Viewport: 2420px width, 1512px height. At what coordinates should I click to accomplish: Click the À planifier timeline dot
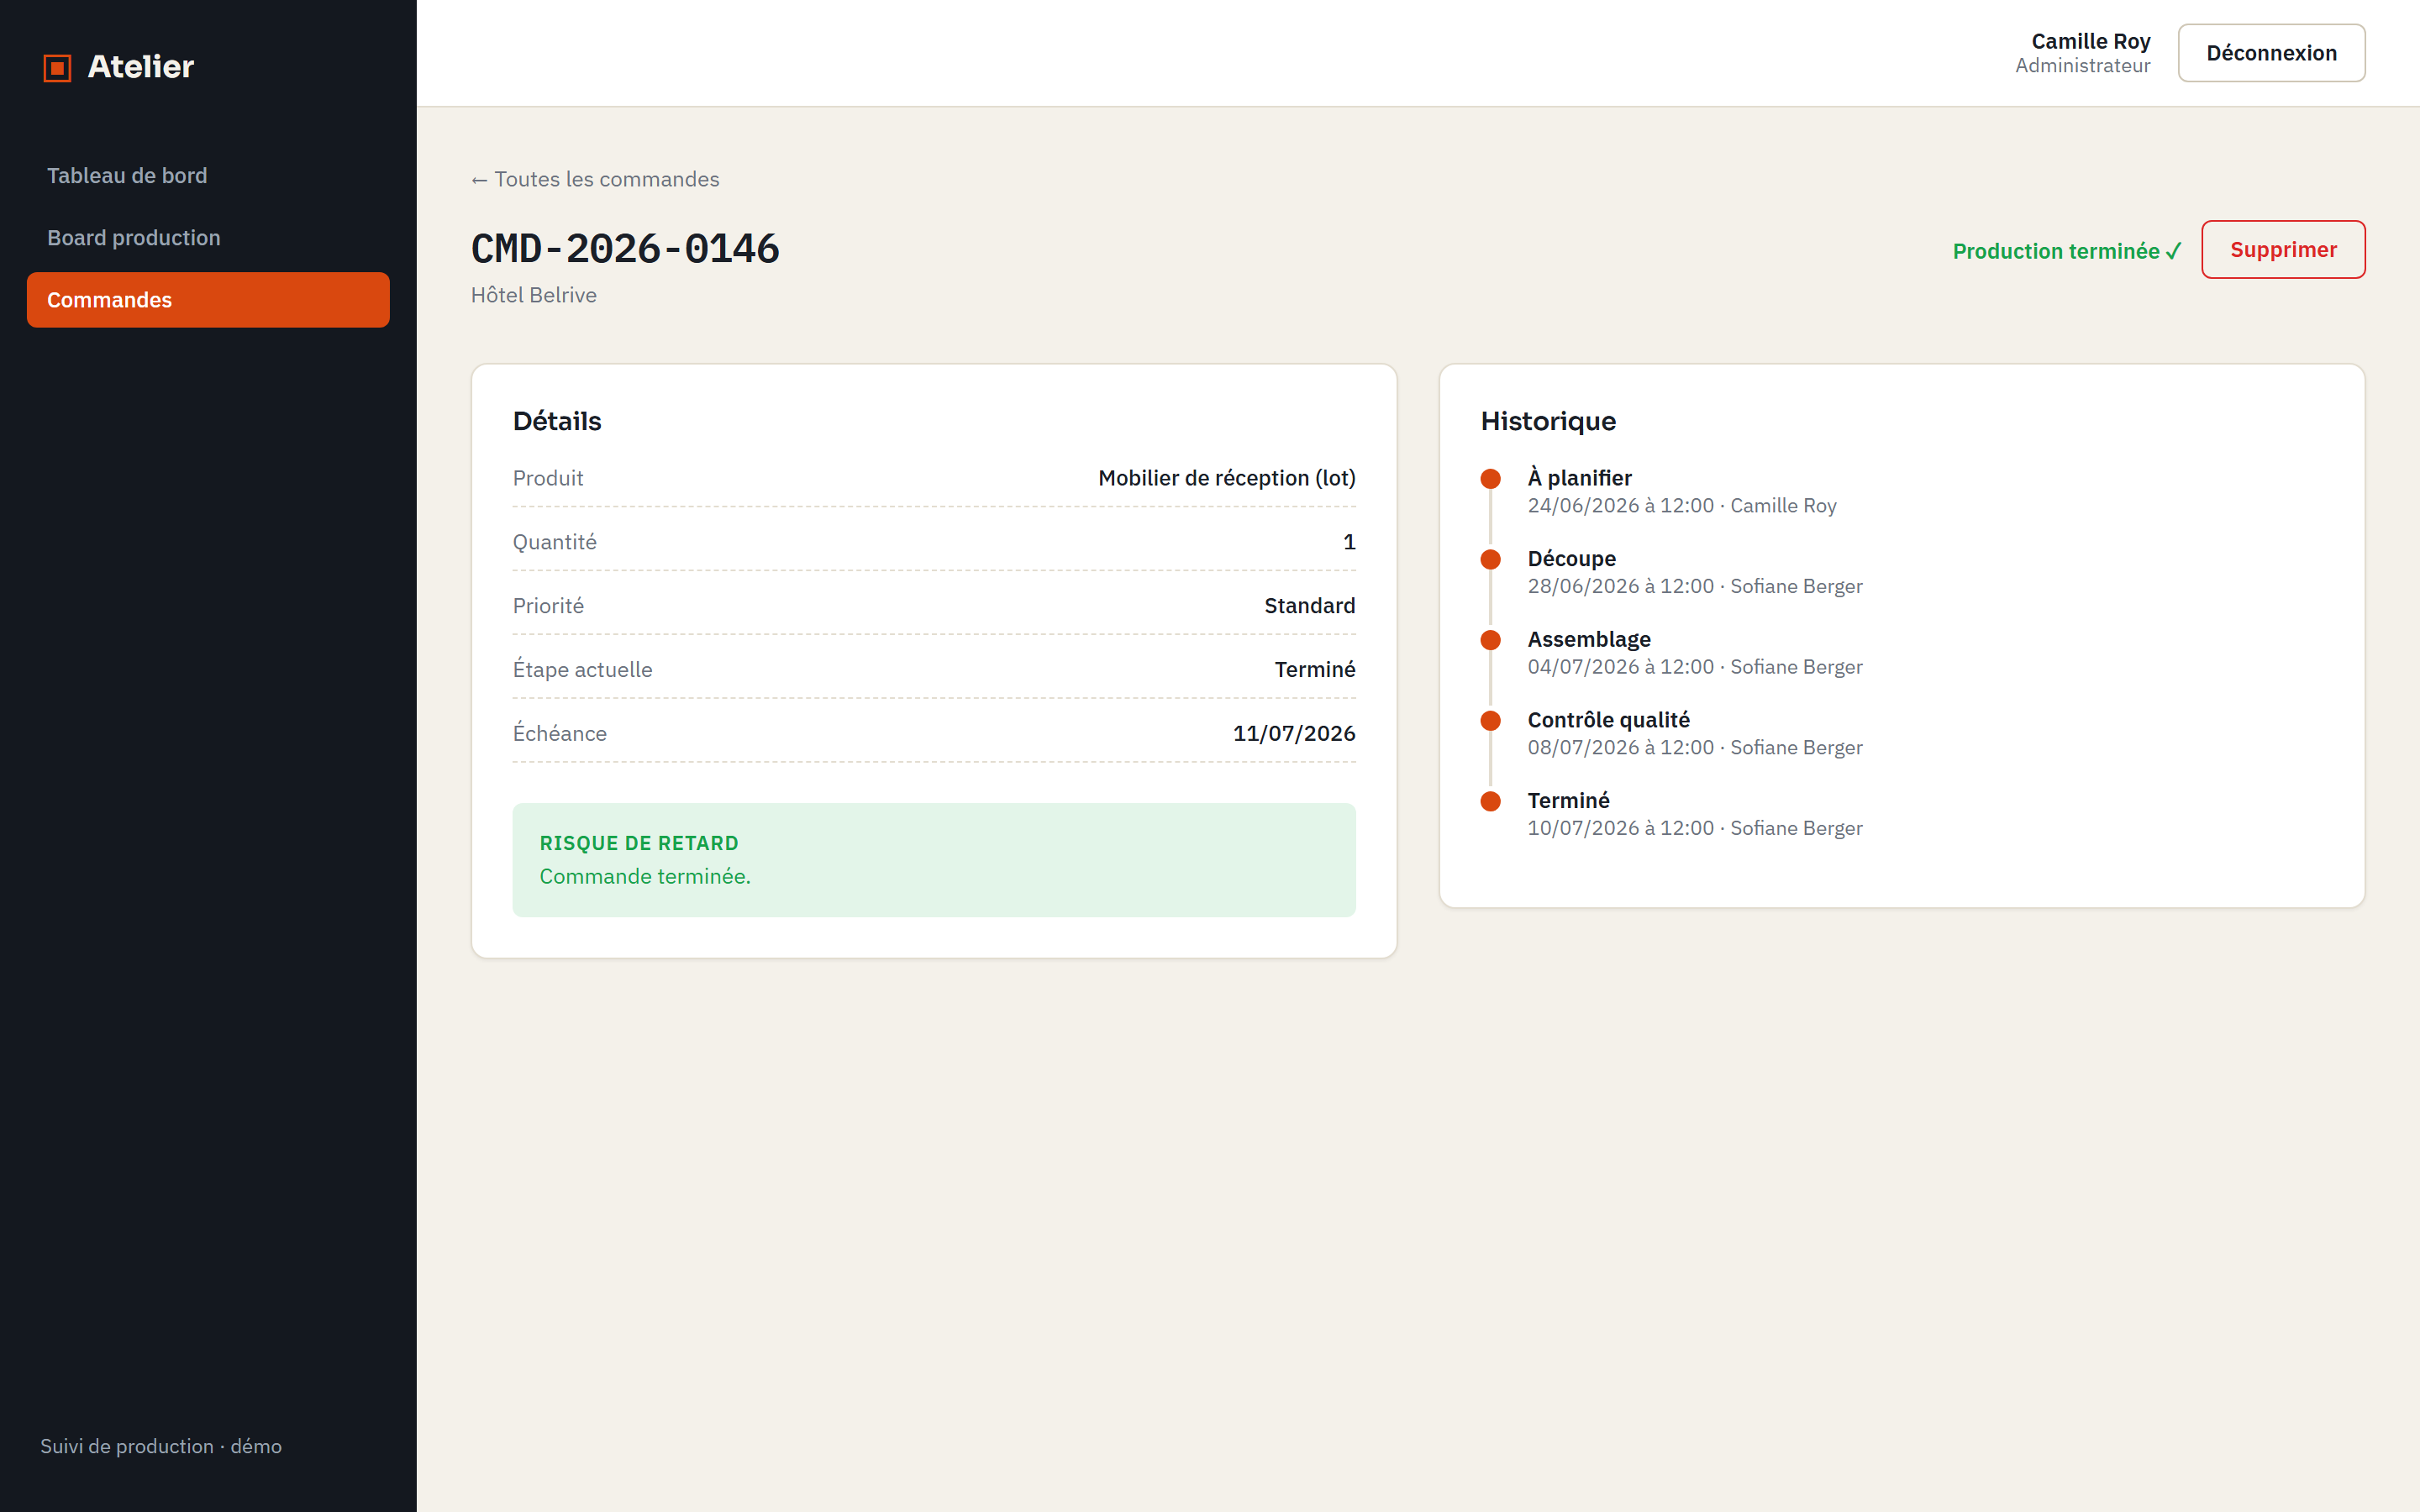pos(1490,478)
